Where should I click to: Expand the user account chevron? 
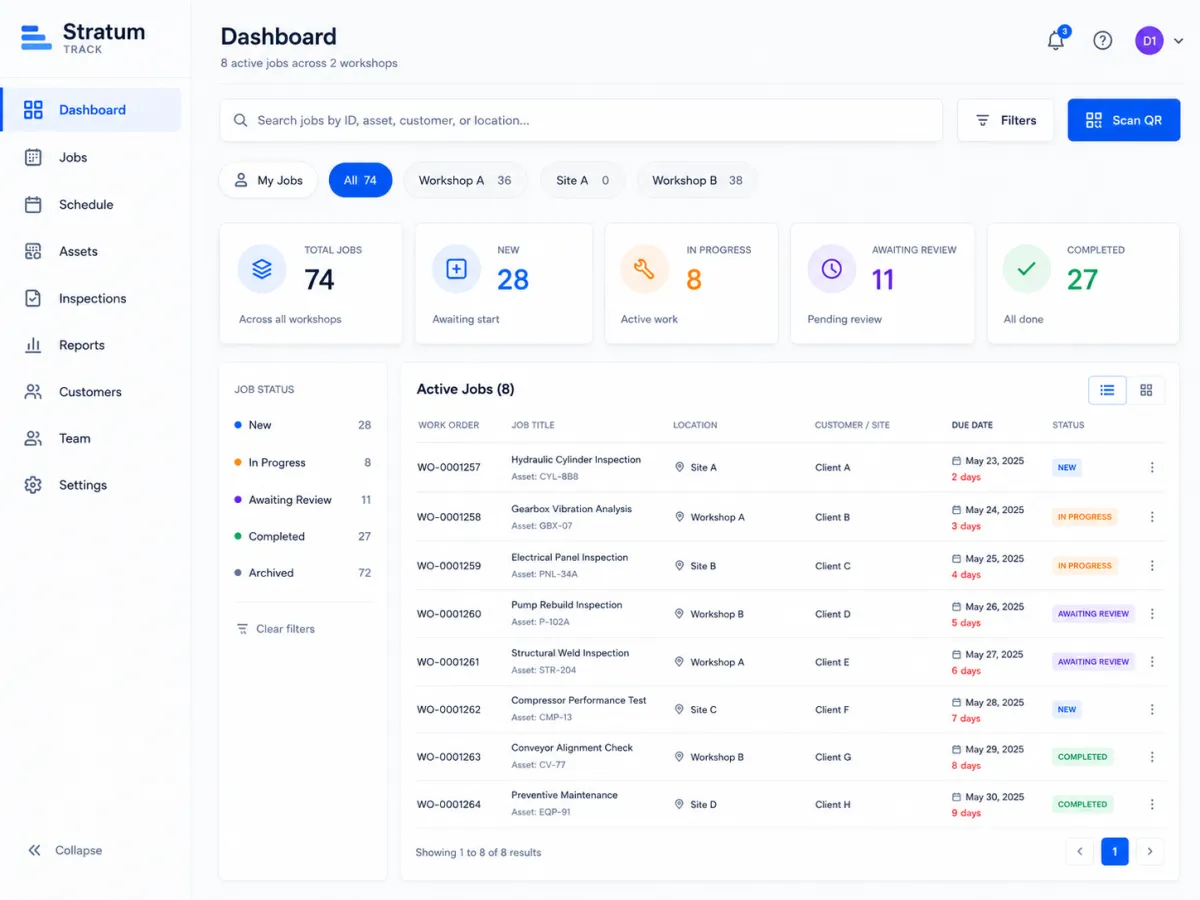pyautogui.click(x=1178, y=41)
